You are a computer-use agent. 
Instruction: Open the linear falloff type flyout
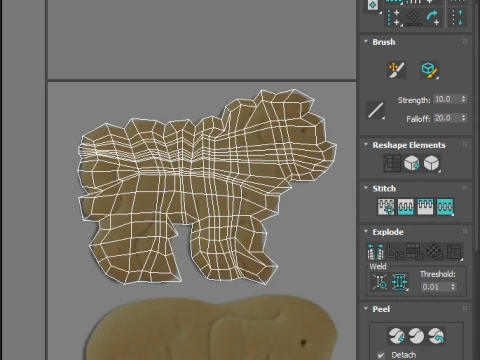376,110
